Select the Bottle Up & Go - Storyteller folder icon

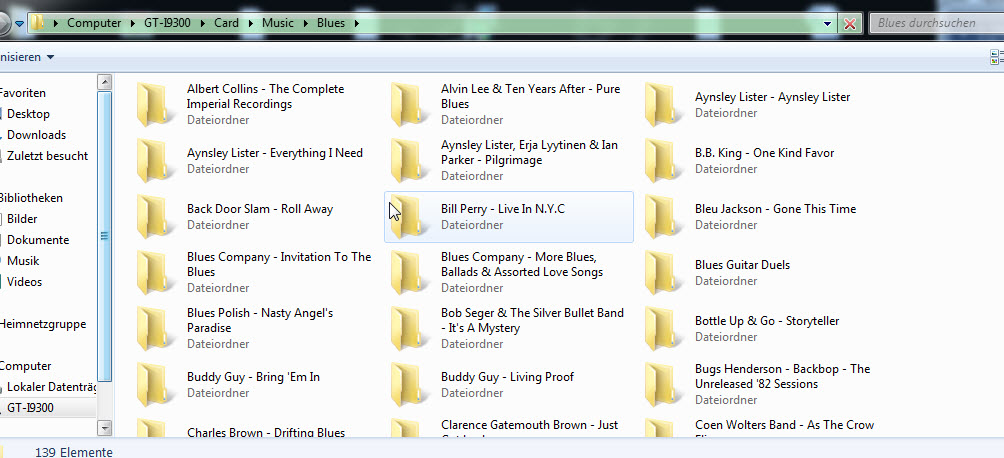click(664, 329)
